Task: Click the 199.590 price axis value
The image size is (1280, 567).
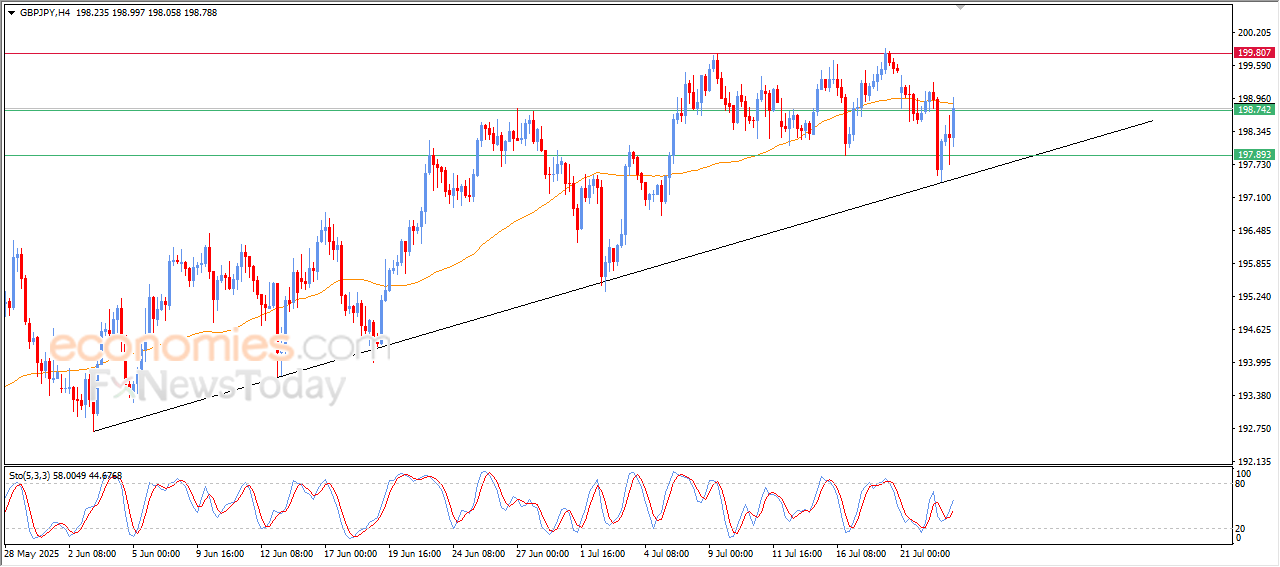Action: pyautogui.click(x=1254, y=66)
